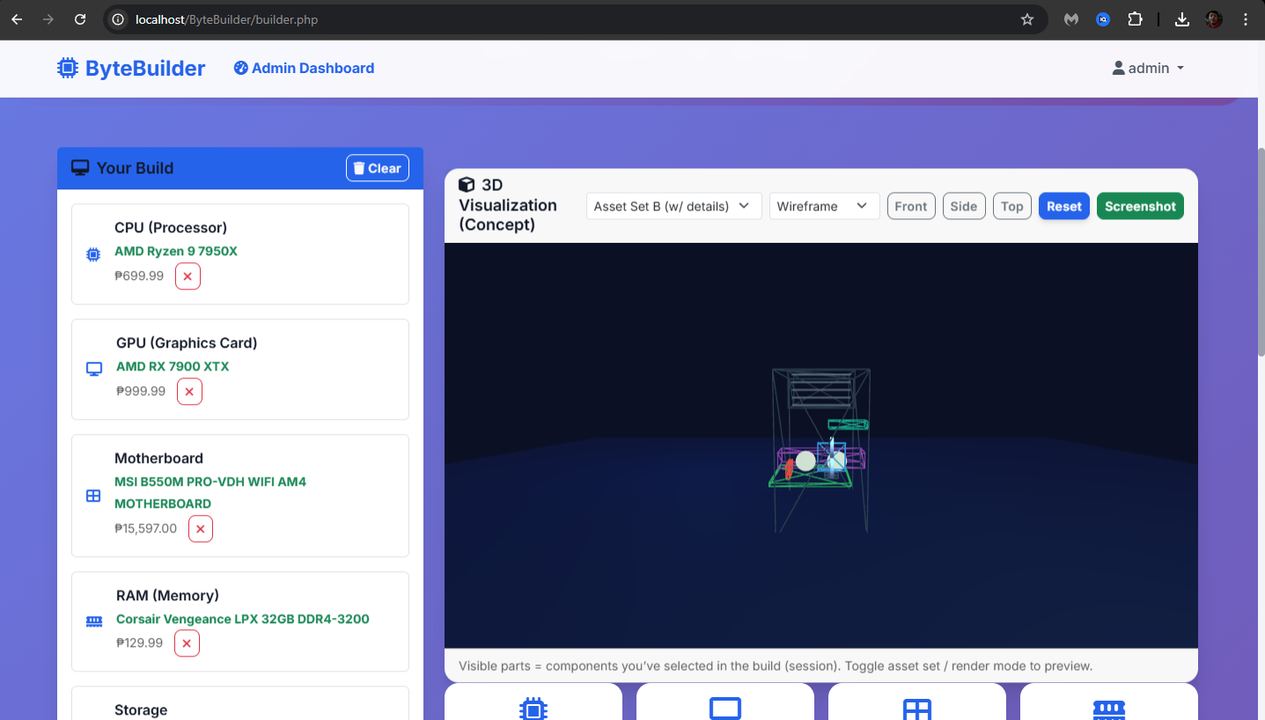
Task: Click the ₱15,597.00 motherboard price
Action: point(146,528)
